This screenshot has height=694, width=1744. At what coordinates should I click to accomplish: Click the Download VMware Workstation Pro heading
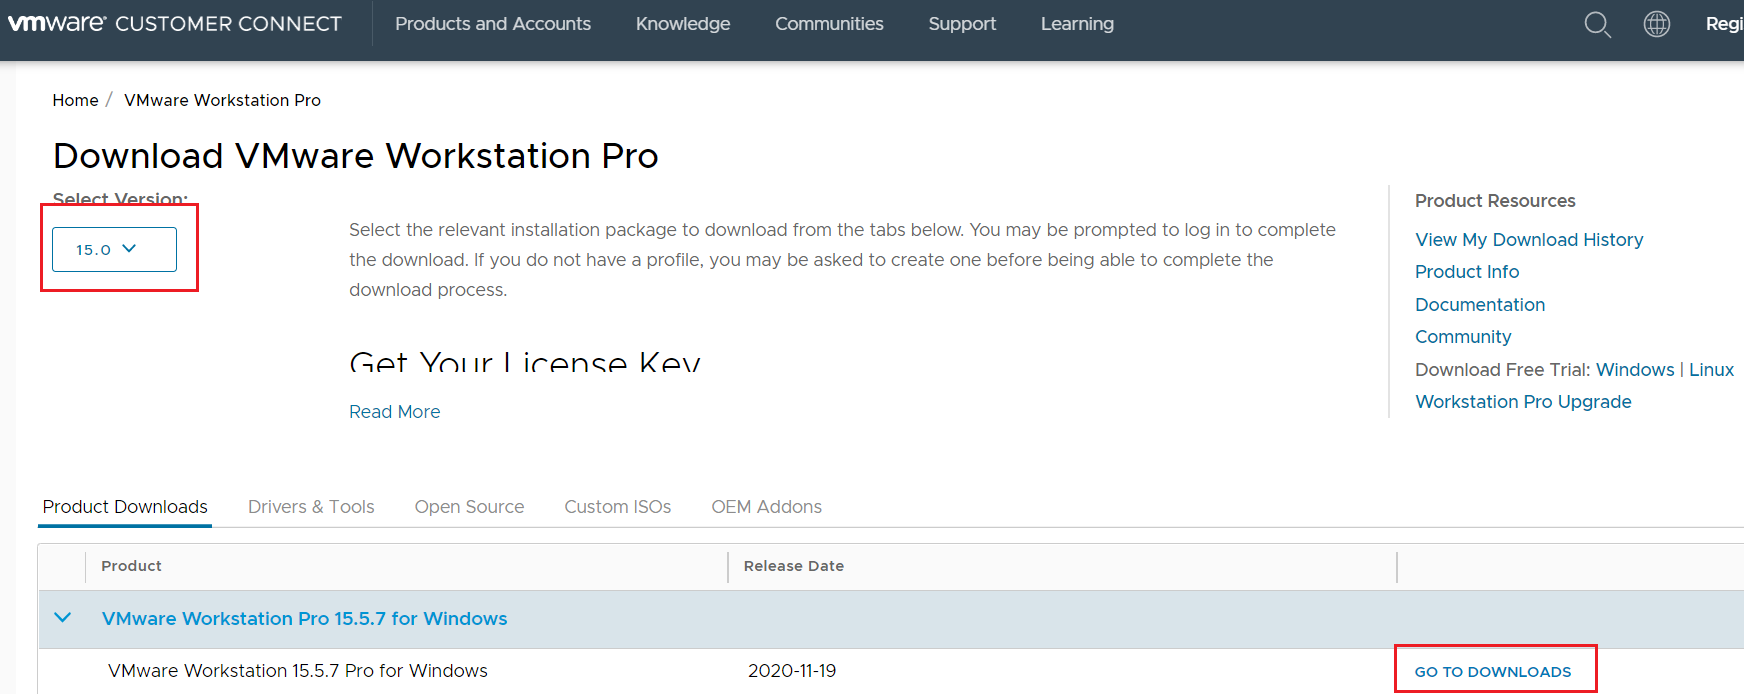click(356, 155)
